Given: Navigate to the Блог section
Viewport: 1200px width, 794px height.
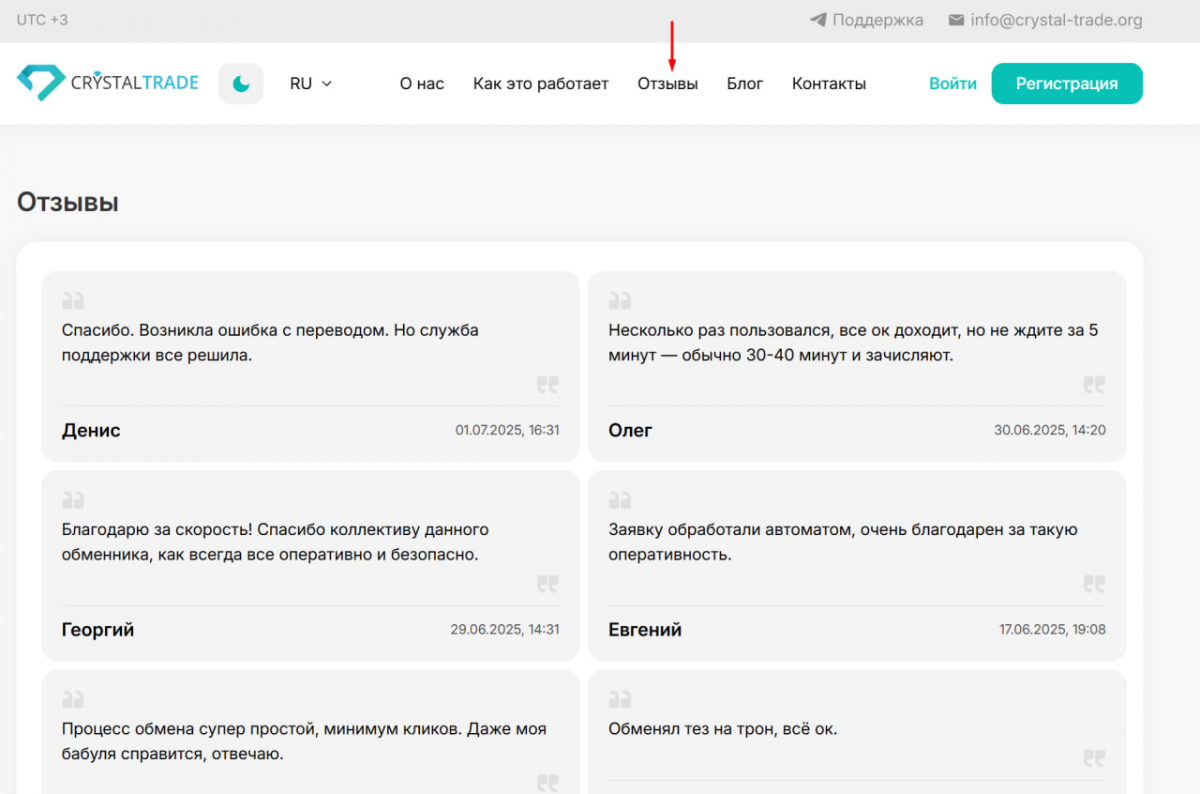Looking at the screenshot, I should pos(744,84).
